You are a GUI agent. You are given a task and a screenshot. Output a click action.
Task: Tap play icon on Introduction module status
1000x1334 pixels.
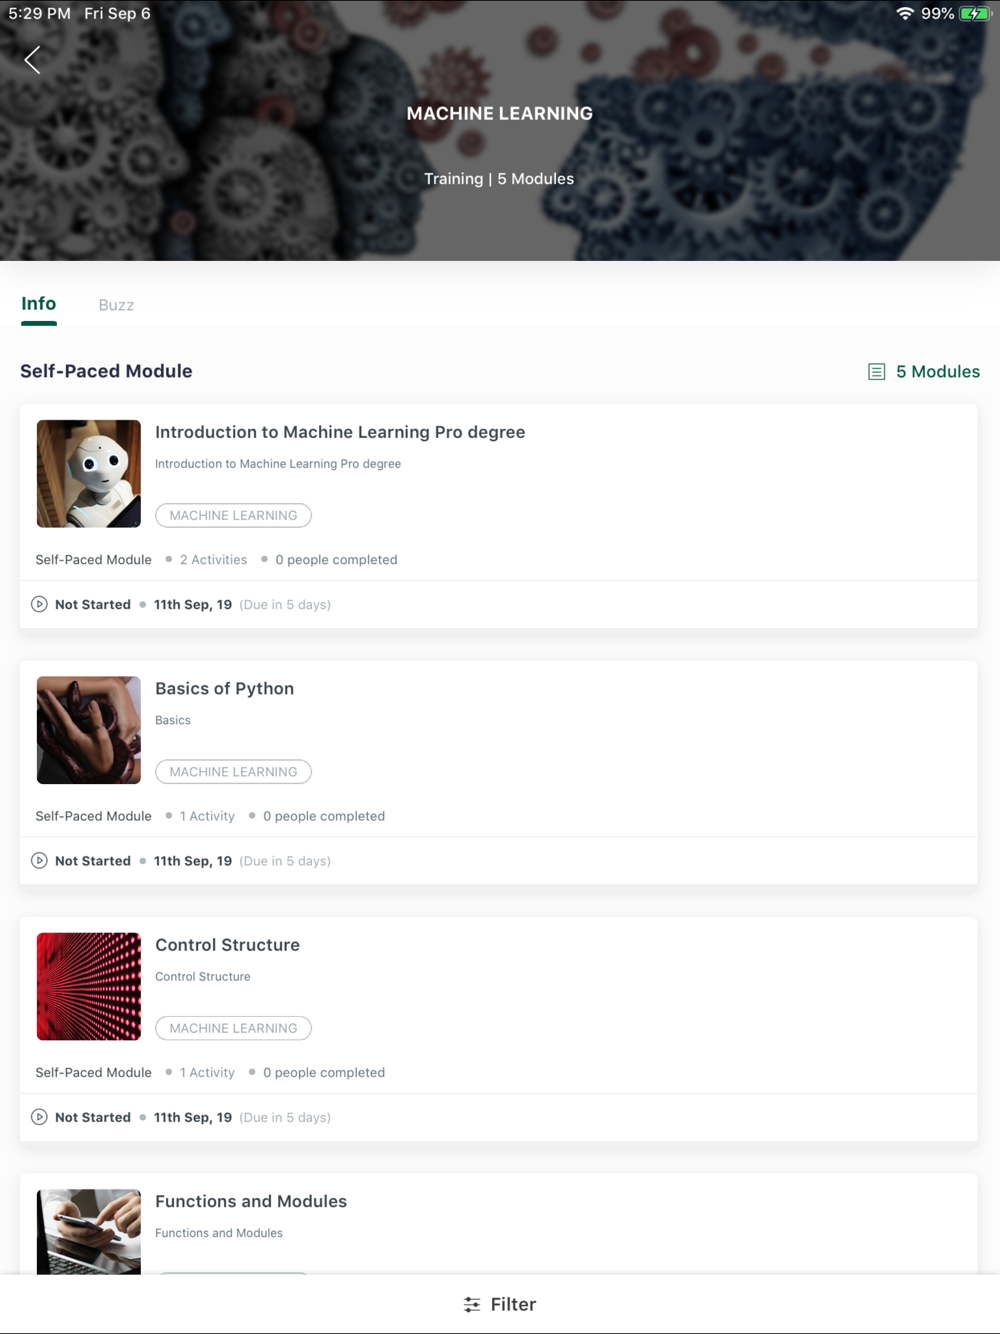39,604
